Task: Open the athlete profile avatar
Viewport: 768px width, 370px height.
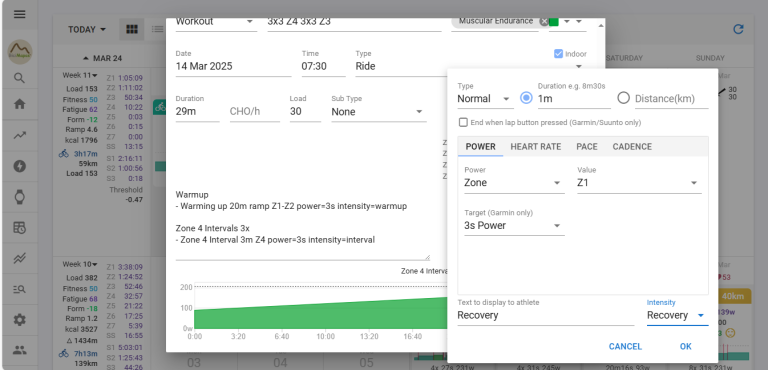Action: (20, 51)
